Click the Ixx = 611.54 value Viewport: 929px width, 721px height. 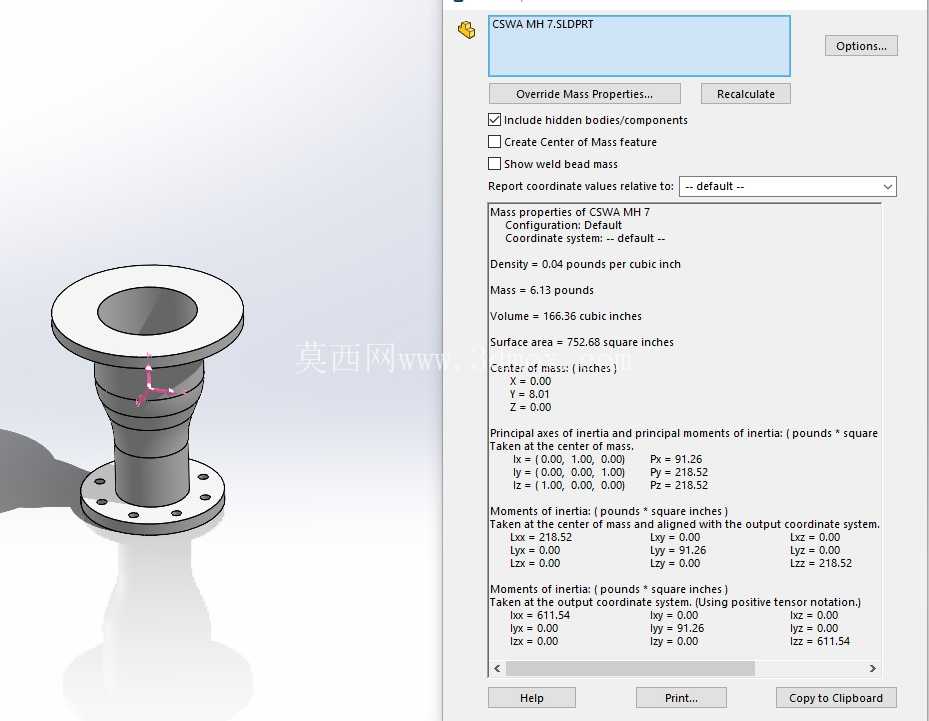540,616
